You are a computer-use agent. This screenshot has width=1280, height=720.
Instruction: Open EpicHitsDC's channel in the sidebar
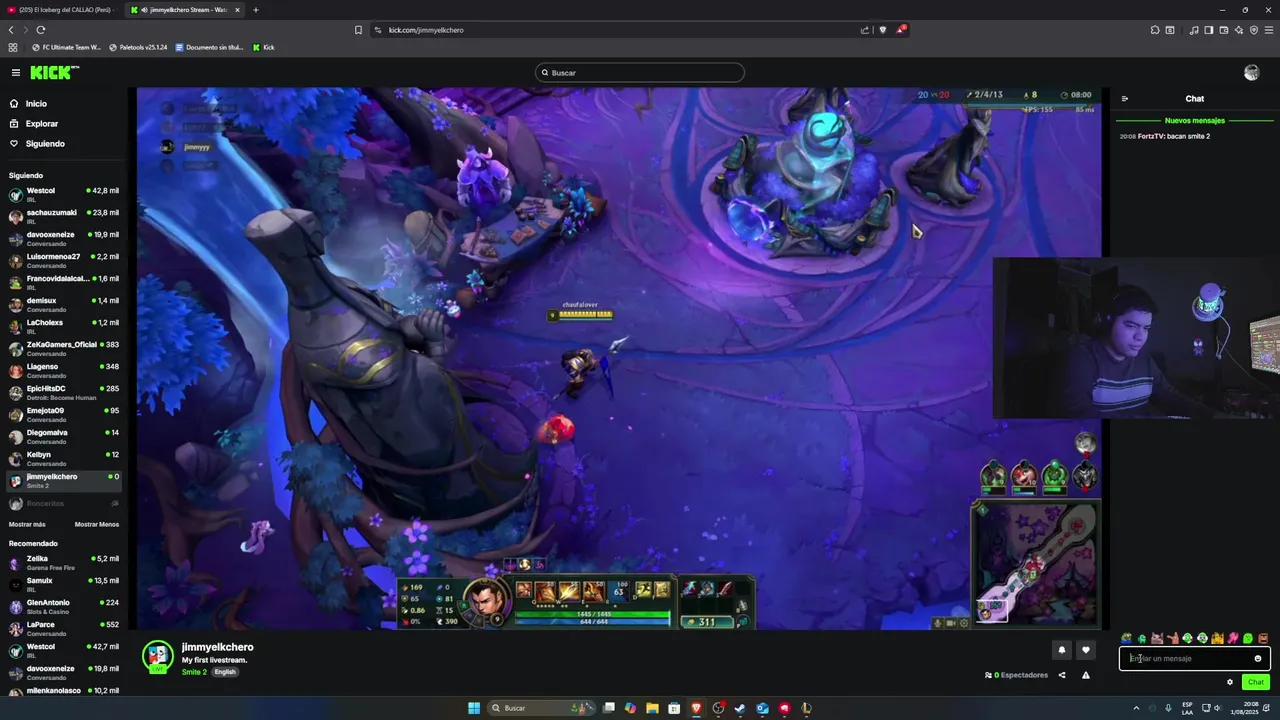click(x=63, y=392)
